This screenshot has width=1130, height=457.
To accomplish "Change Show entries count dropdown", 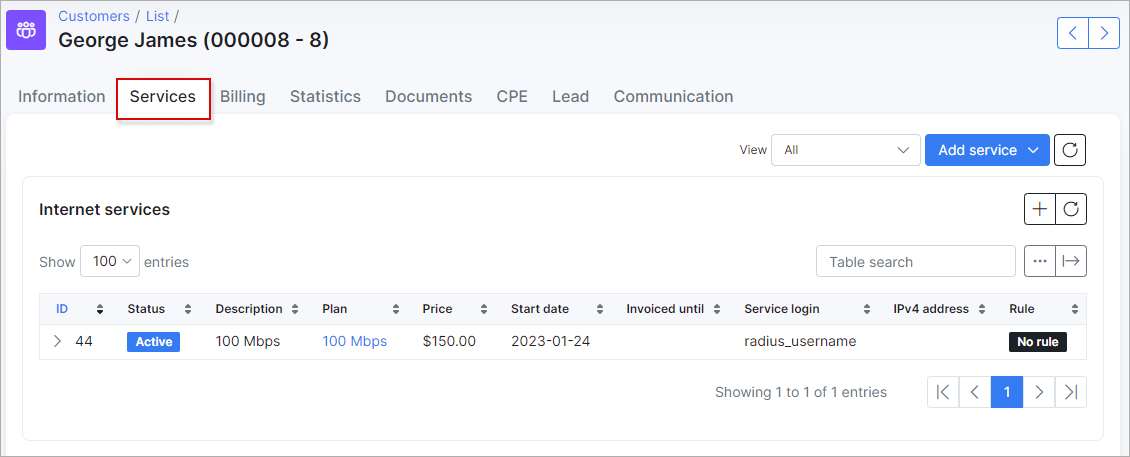I will tap(110, 261).
